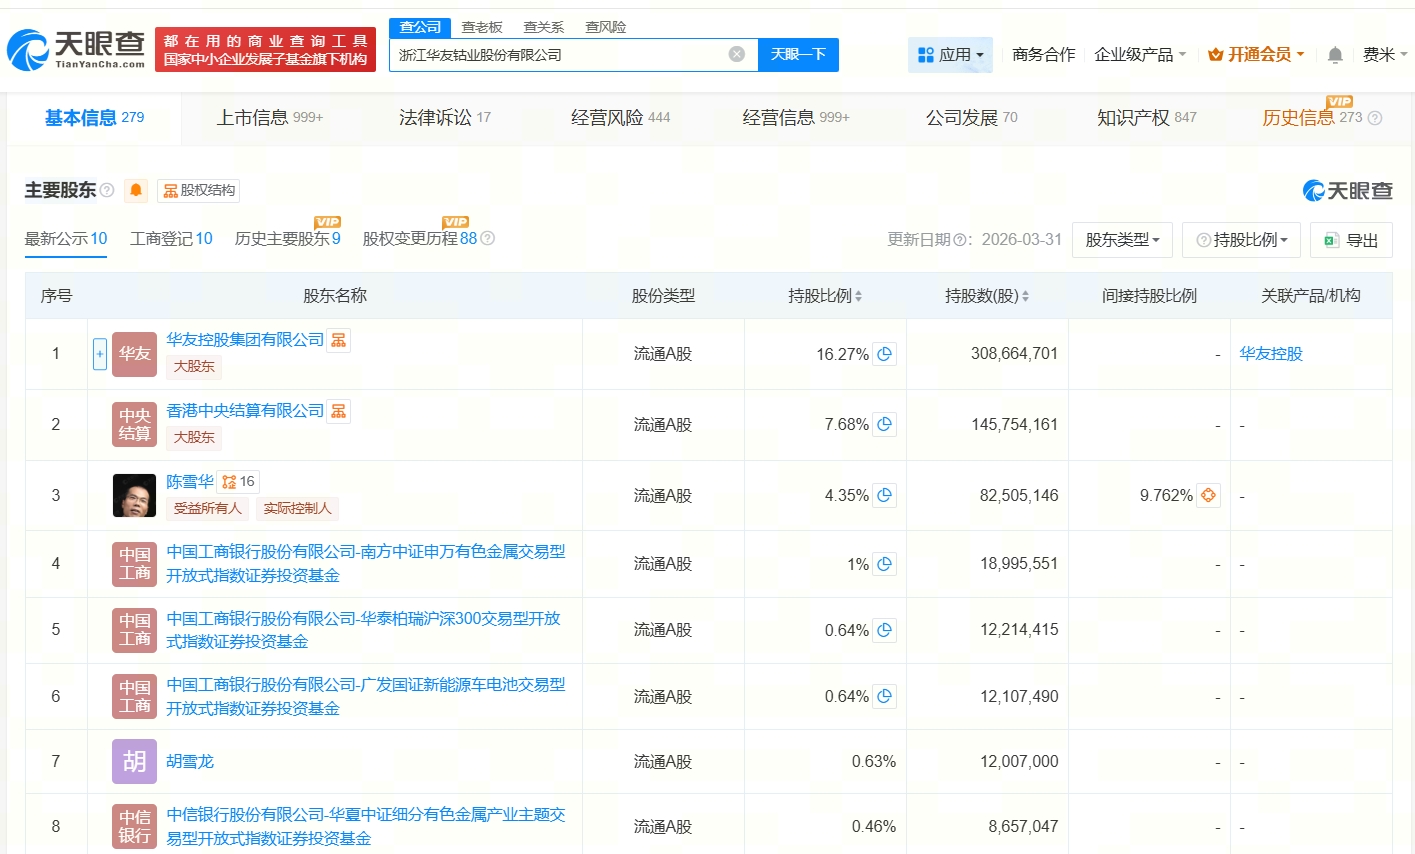Clear the company search box text

tap(737, 54)
